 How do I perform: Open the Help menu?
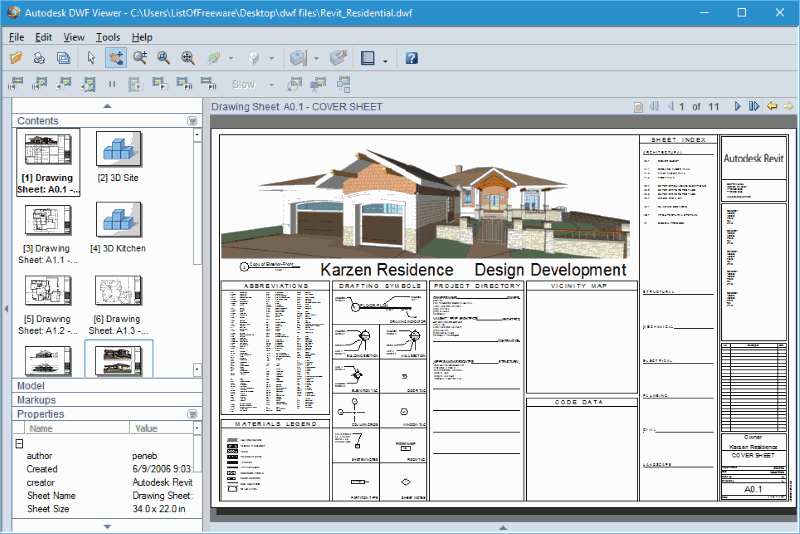[142, 37]
